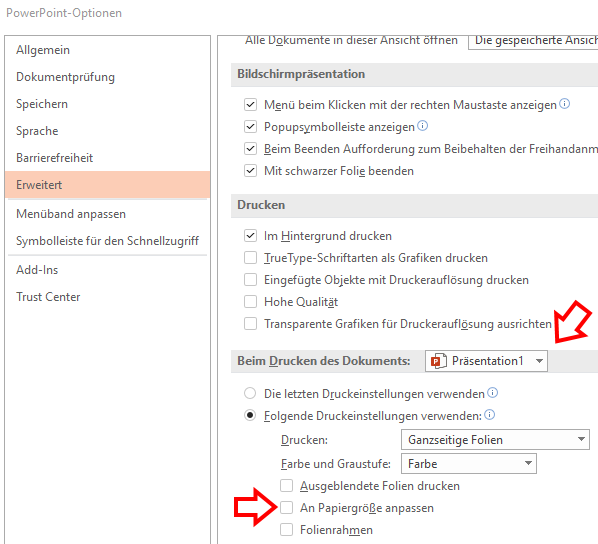
Task: Open the Präsentation1 document dropdown
Action: pyautogui.click(x=486, y=361)
